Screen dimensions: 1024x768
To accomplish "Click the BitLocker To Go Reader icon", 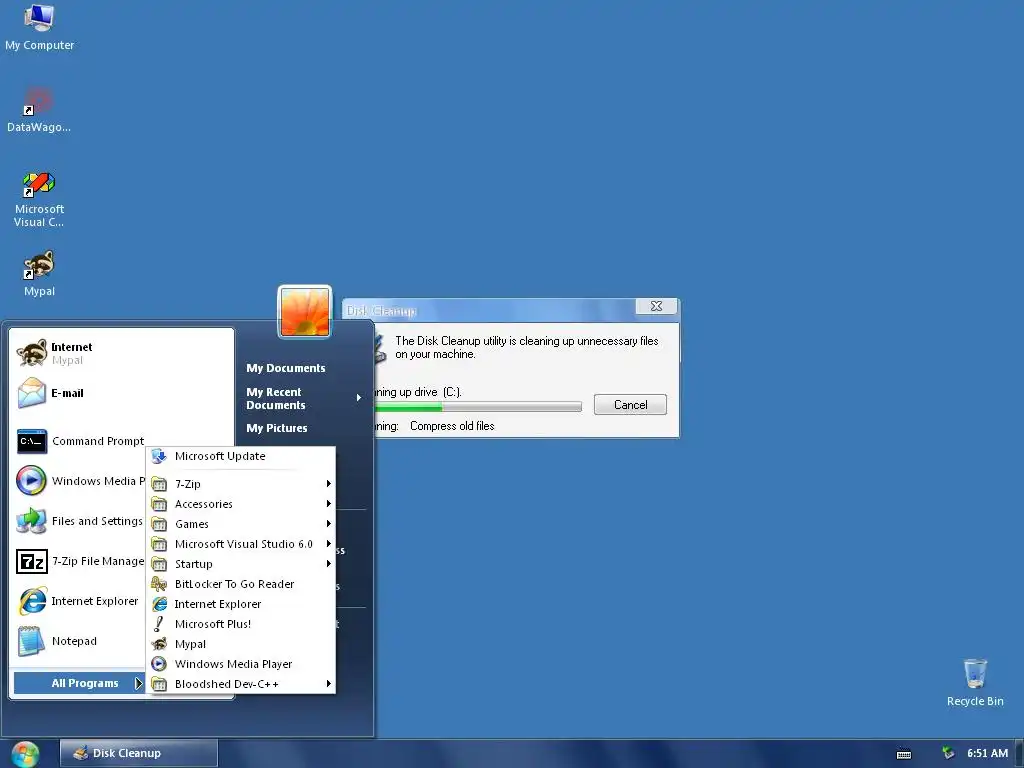I will pyautogui.click(x=159, y=584).
